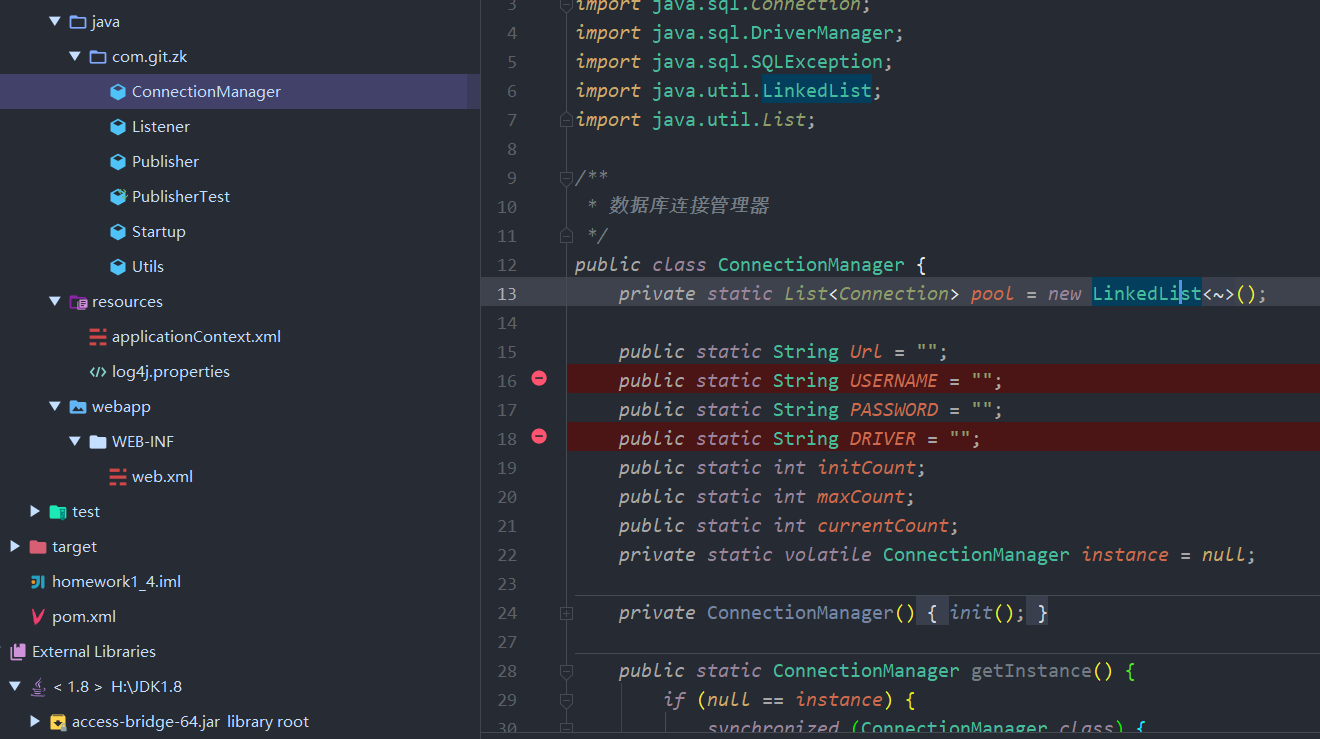This screenshot has height=739, width=1320.
Task: Click External Libraries icon
Action: point(18,651)
